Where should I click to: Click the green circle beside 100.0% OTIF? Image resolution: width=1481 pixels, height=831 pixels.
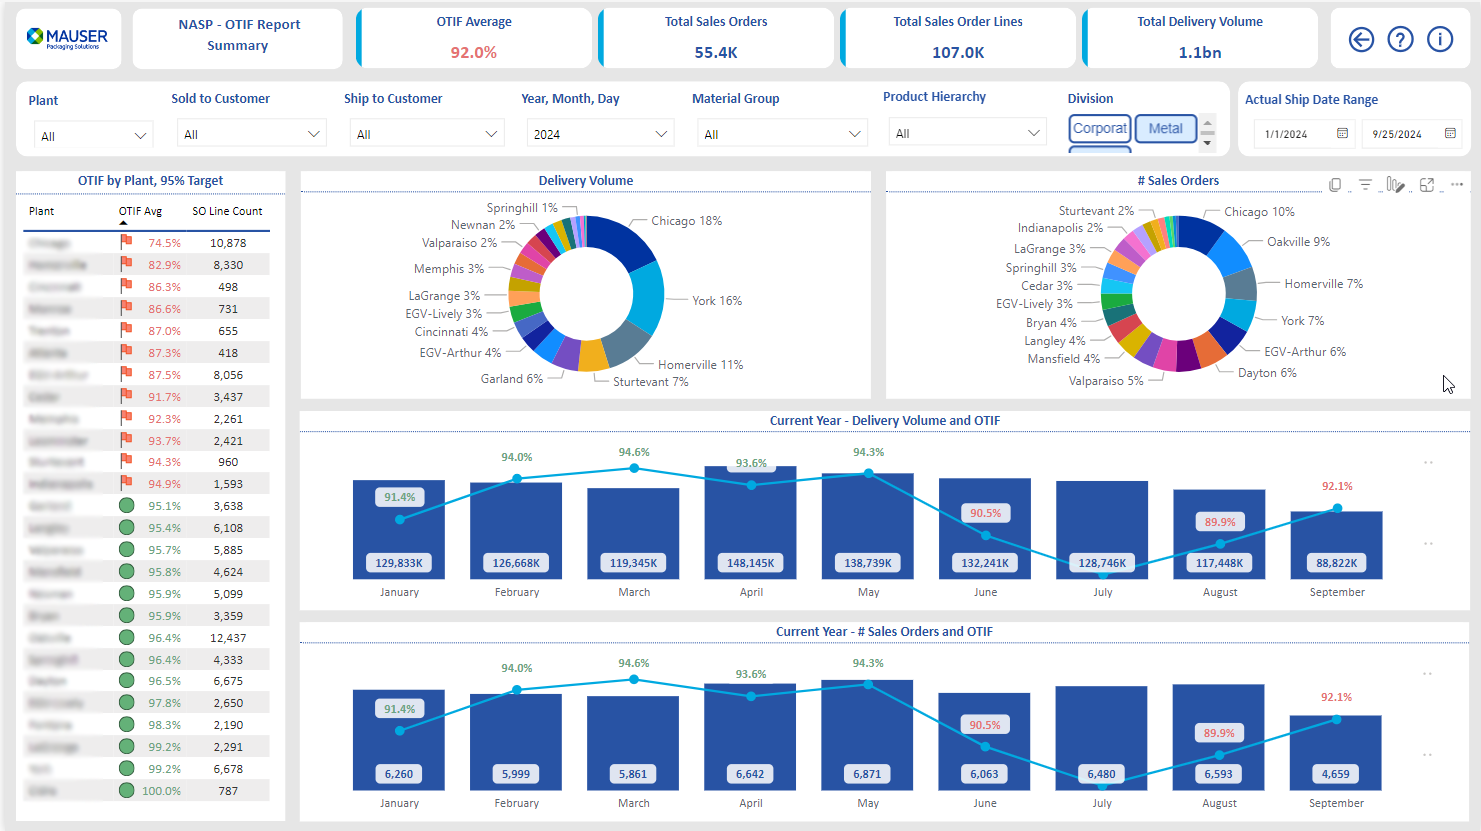pos(126,790)
